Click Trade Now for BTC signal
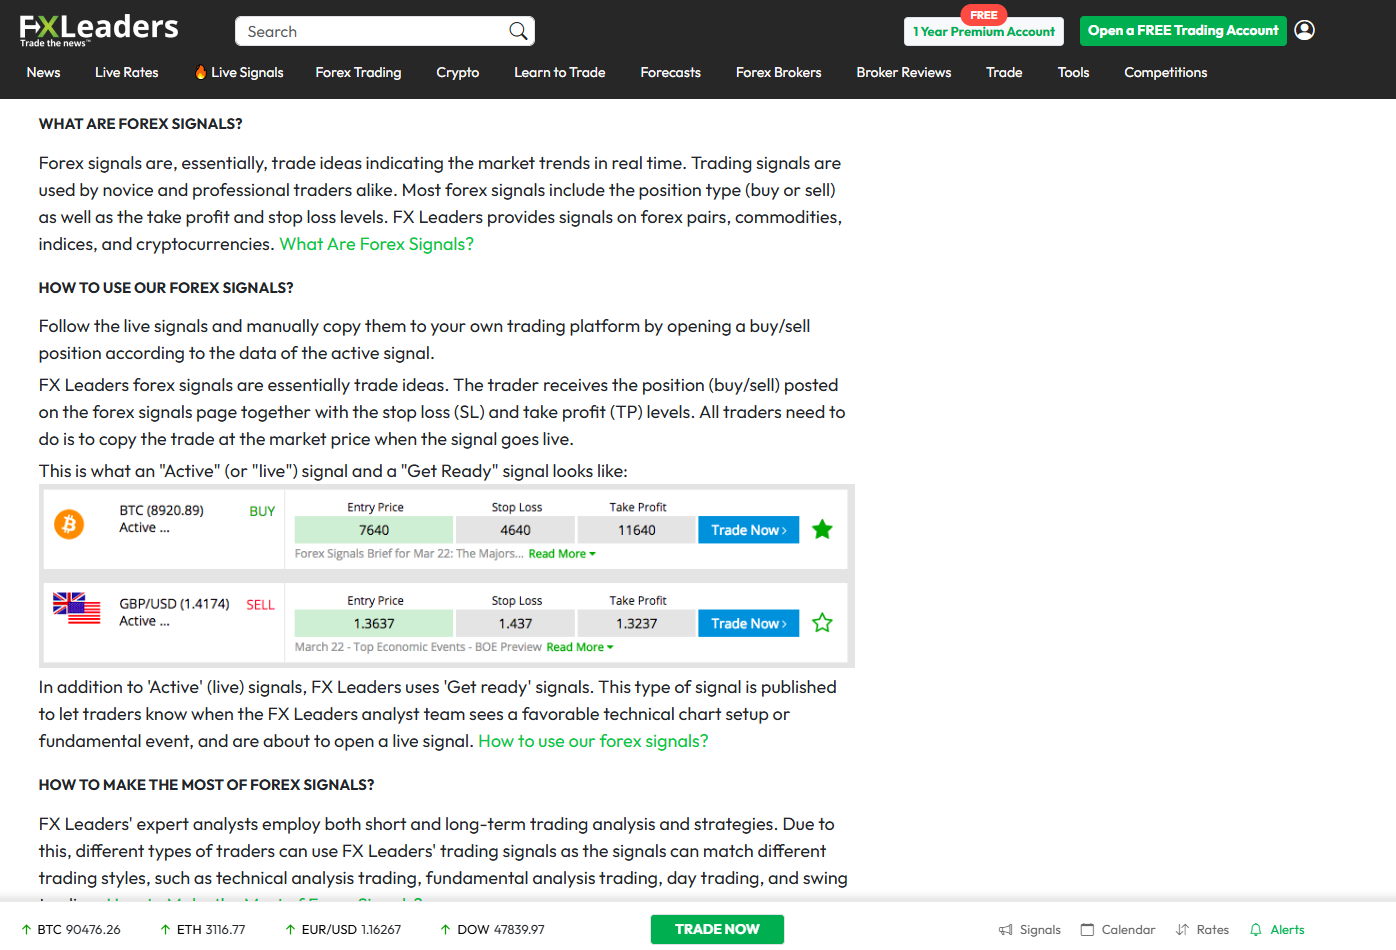 coord(748,530)
